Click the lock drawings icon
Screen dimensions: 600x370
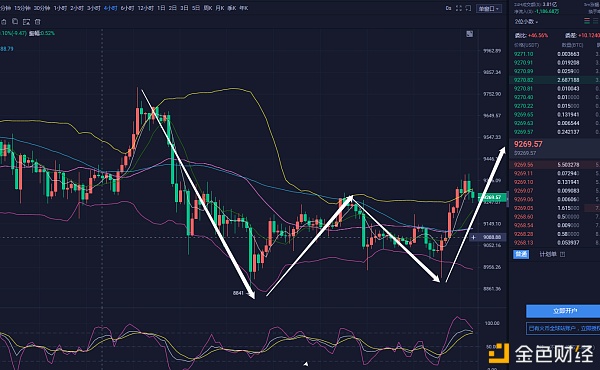[x=4, y=22]
